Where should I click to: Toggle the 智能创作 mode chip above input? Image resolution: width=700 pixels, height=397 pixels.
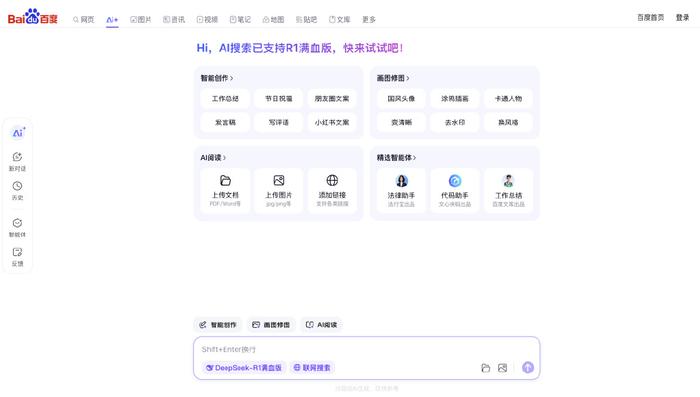[x=218, y=325]
